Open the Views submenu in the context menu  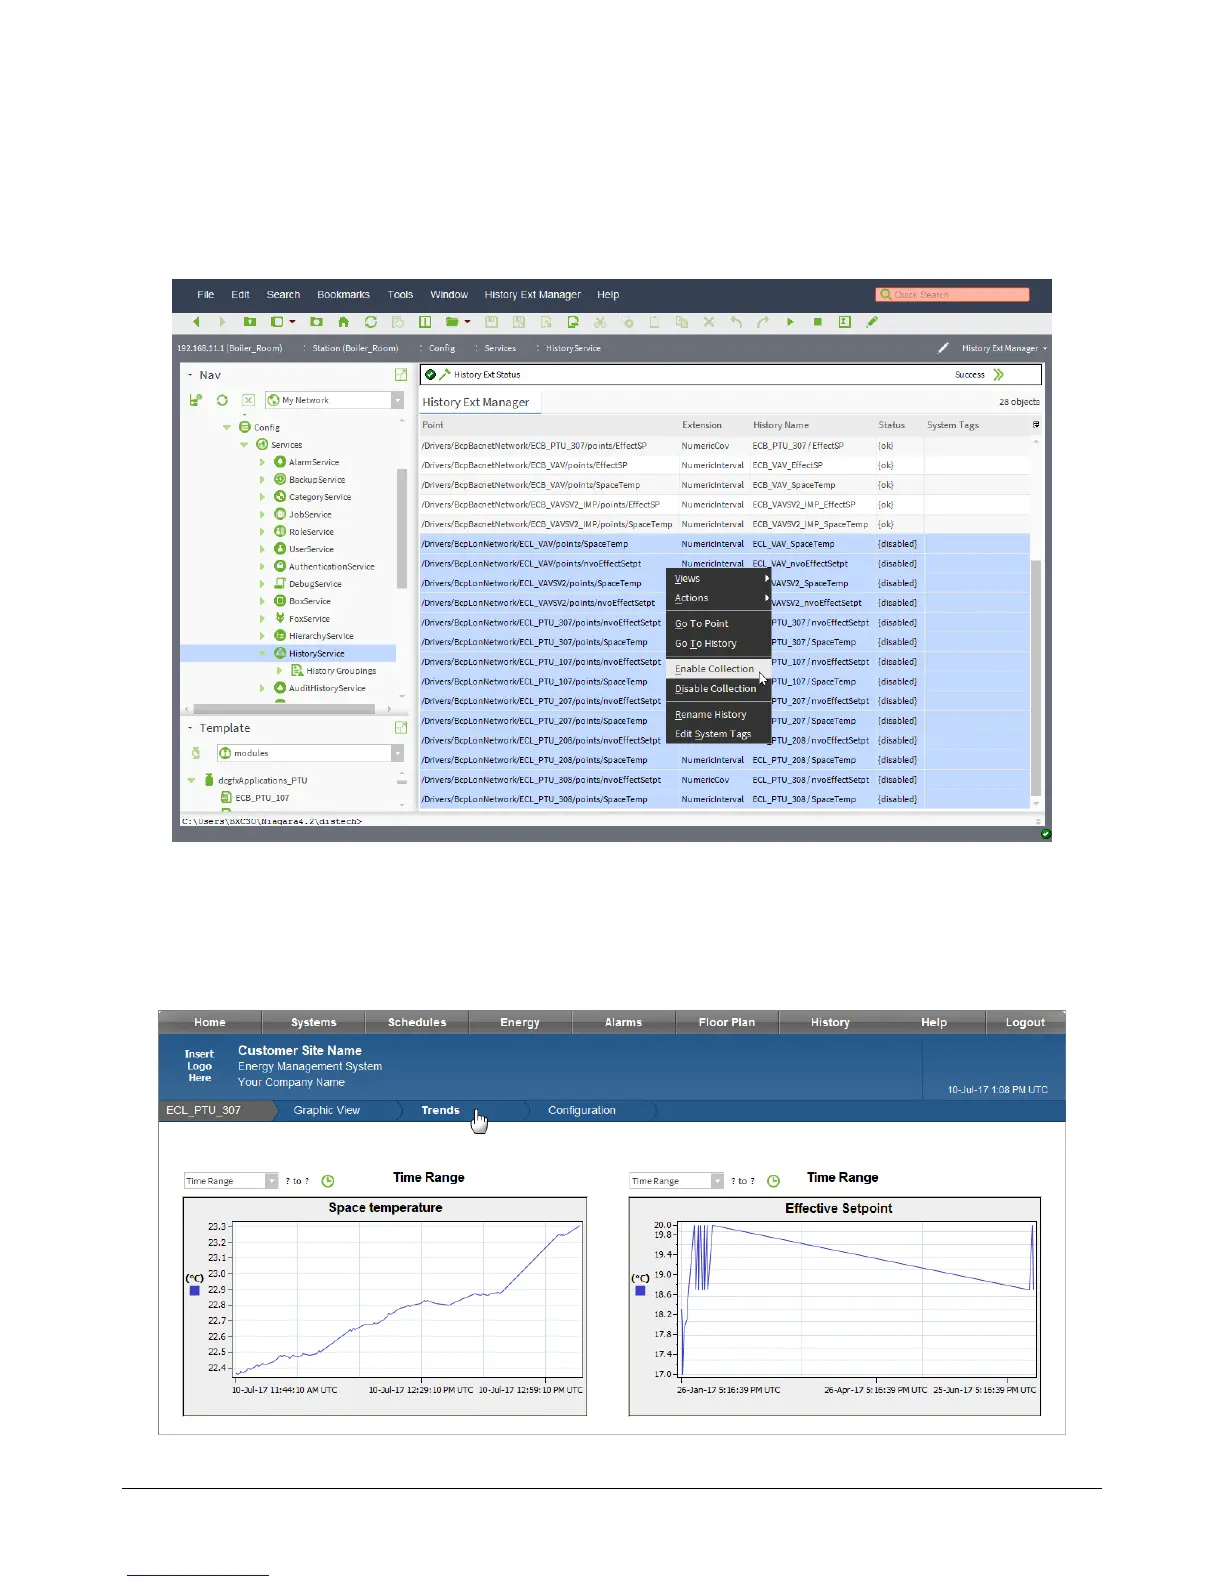click(x=718, y=579)
